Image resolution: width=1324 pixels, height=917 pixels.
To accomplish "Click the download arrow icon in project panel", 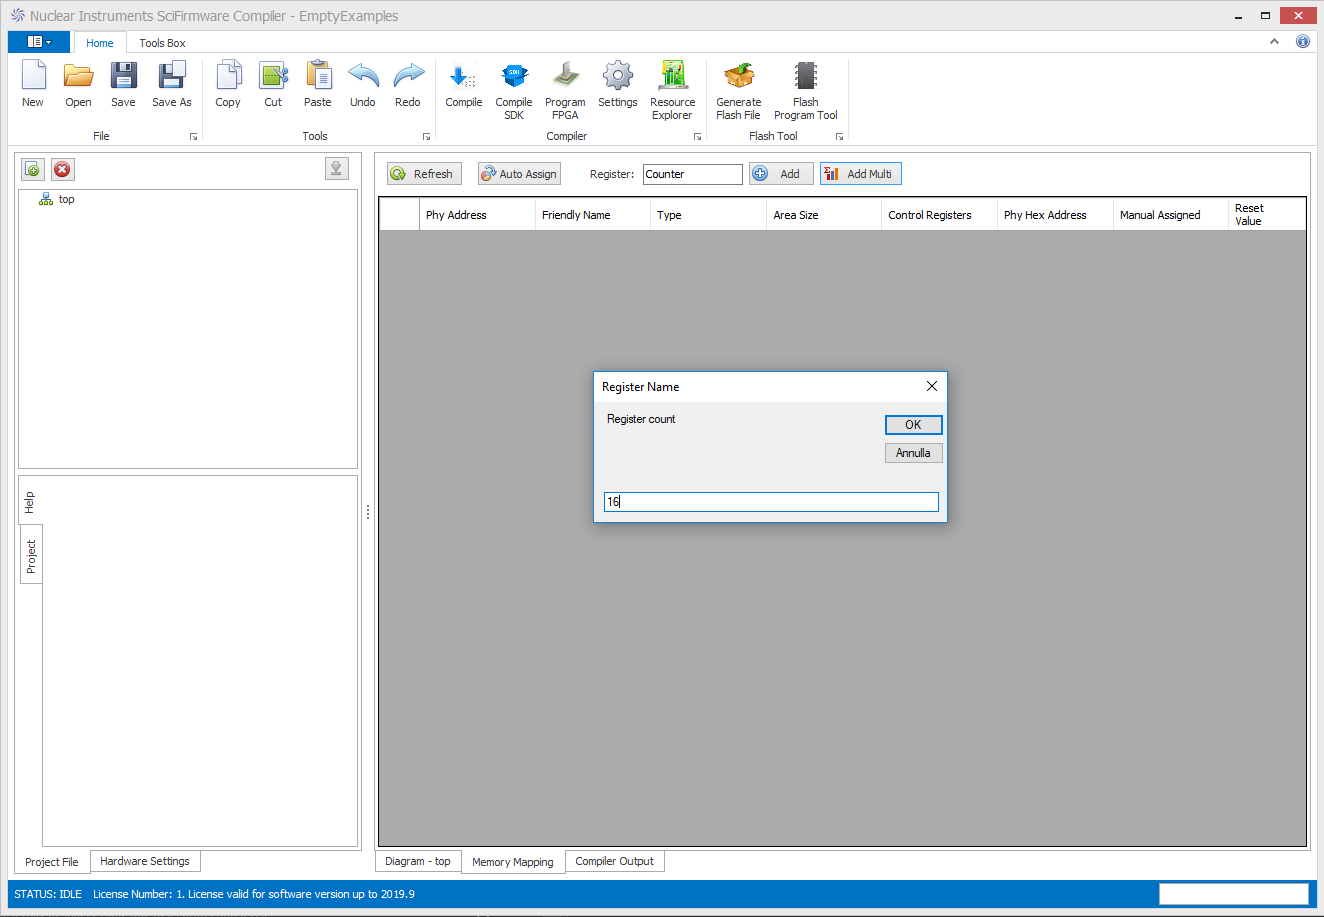I will click(x=337, y=169).
